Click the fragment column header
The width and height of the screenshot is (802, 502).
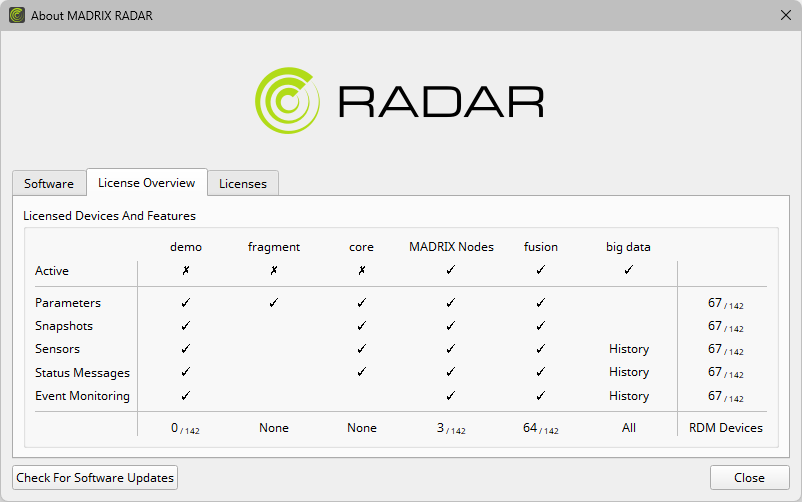[274, 247]
